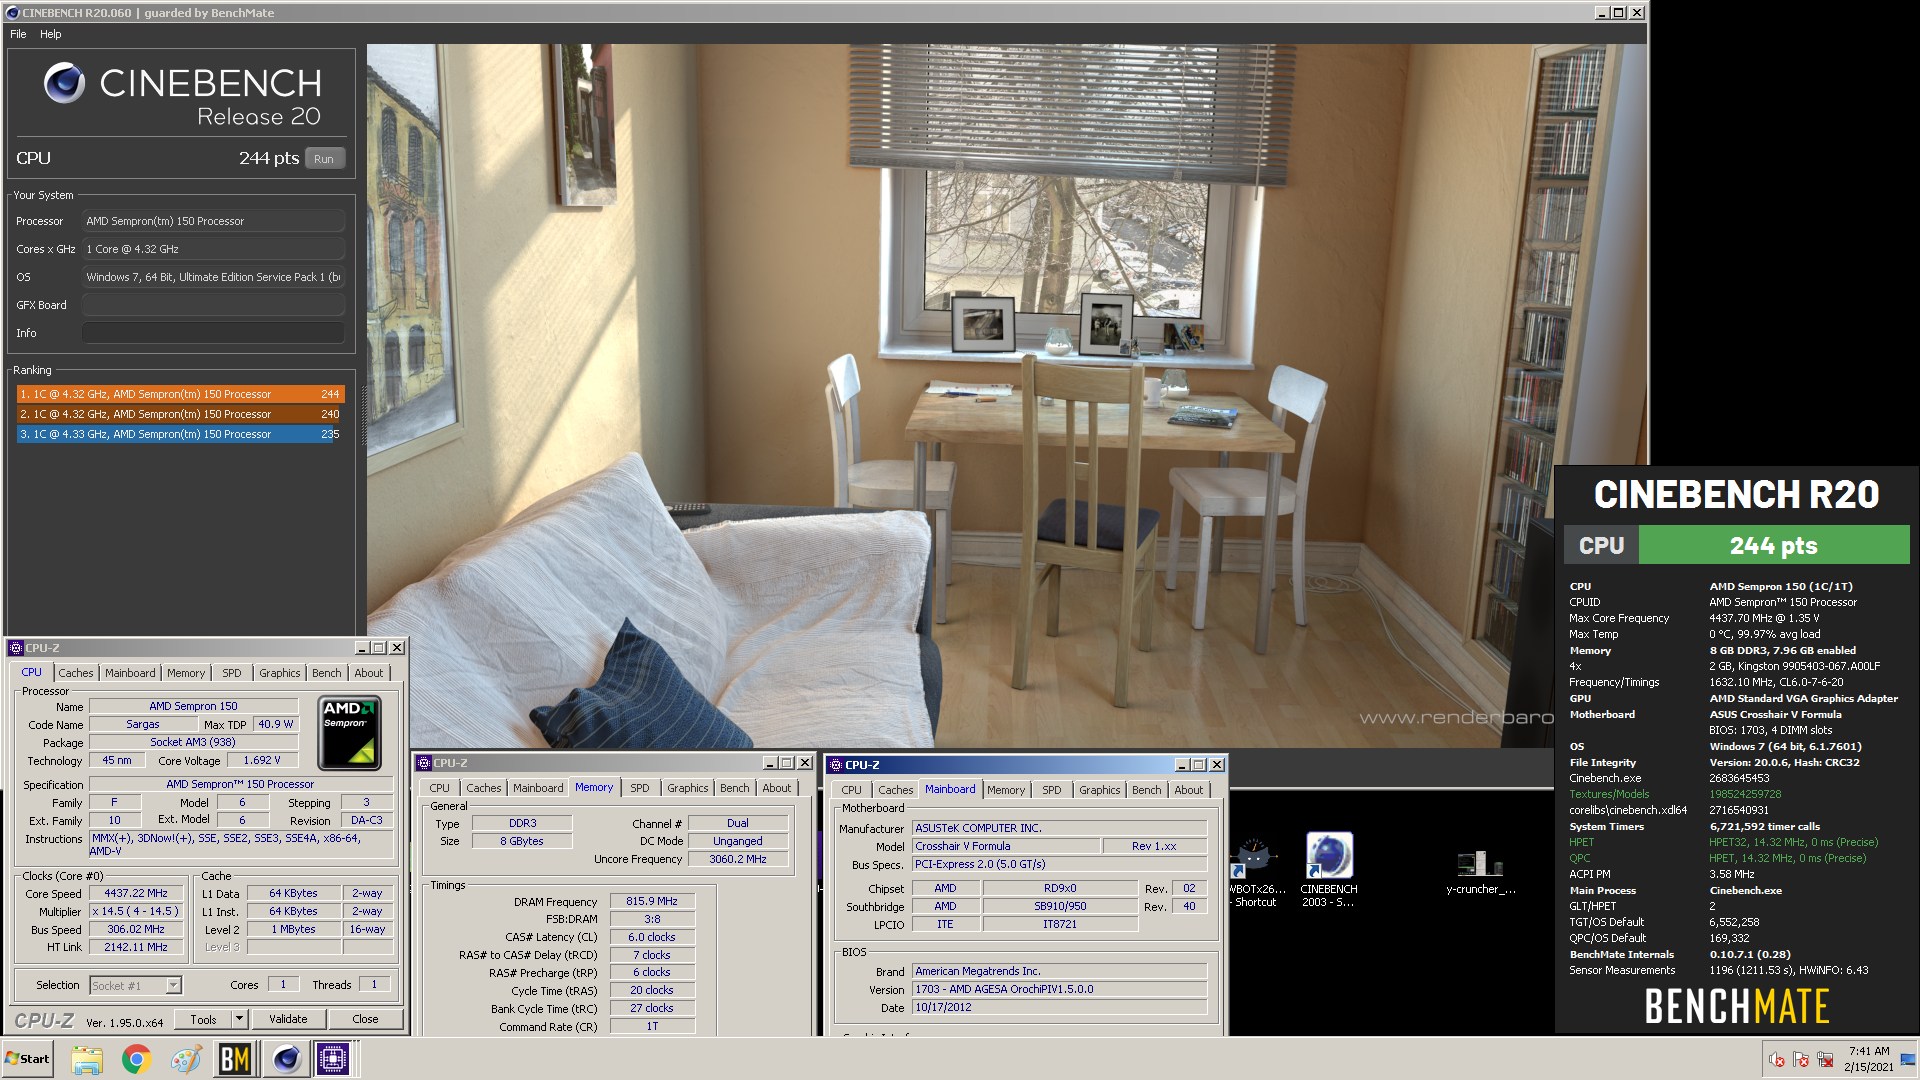This screenshot has width=1920, height=1080.
Task: Click the Southbridge SB910/950 field
Action: tap(1060, 906)
